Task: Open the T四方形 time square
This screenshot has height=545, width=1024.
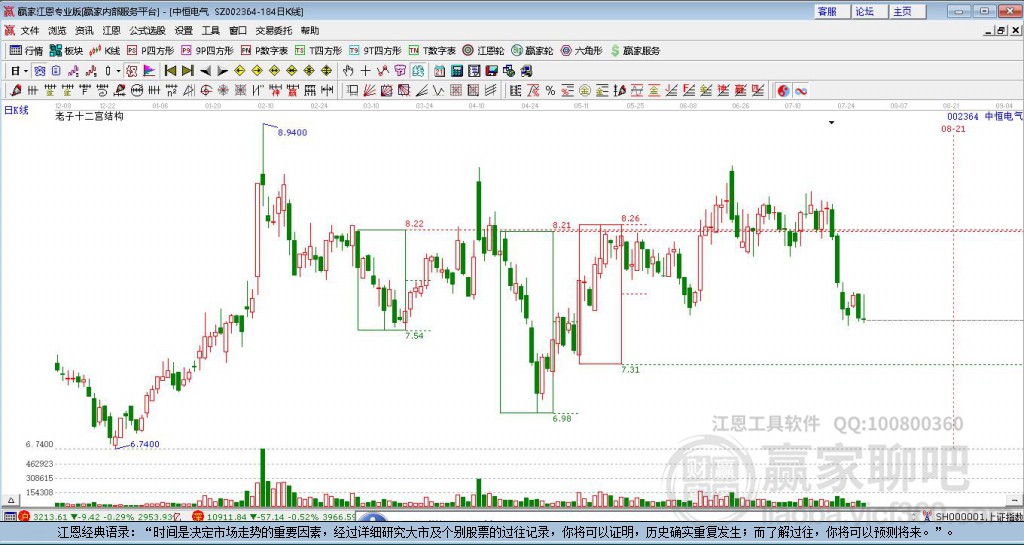Action: click(x=319, y=50)
